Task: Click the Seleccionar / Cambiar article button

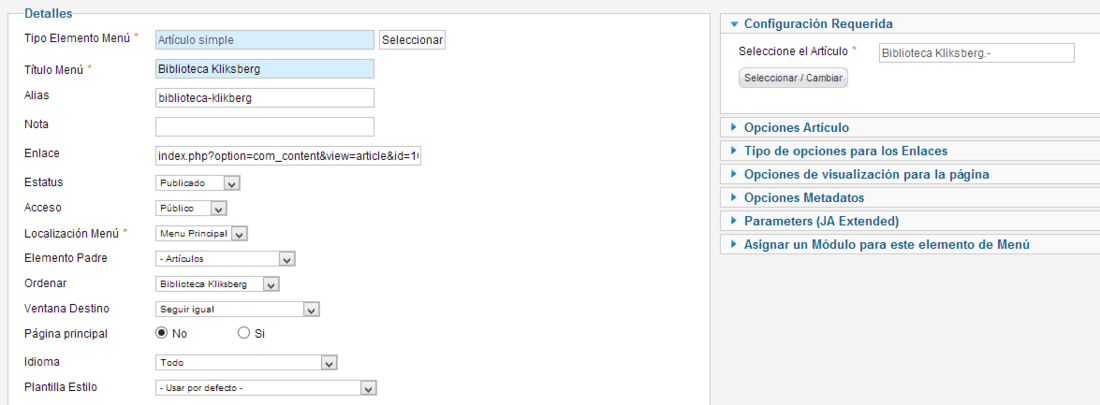Action: tap(793, 77)
